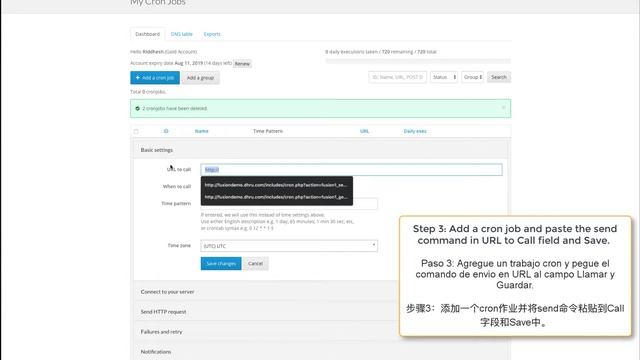Click the Search button
Viewport: 640px width, 360px height.
499,77
